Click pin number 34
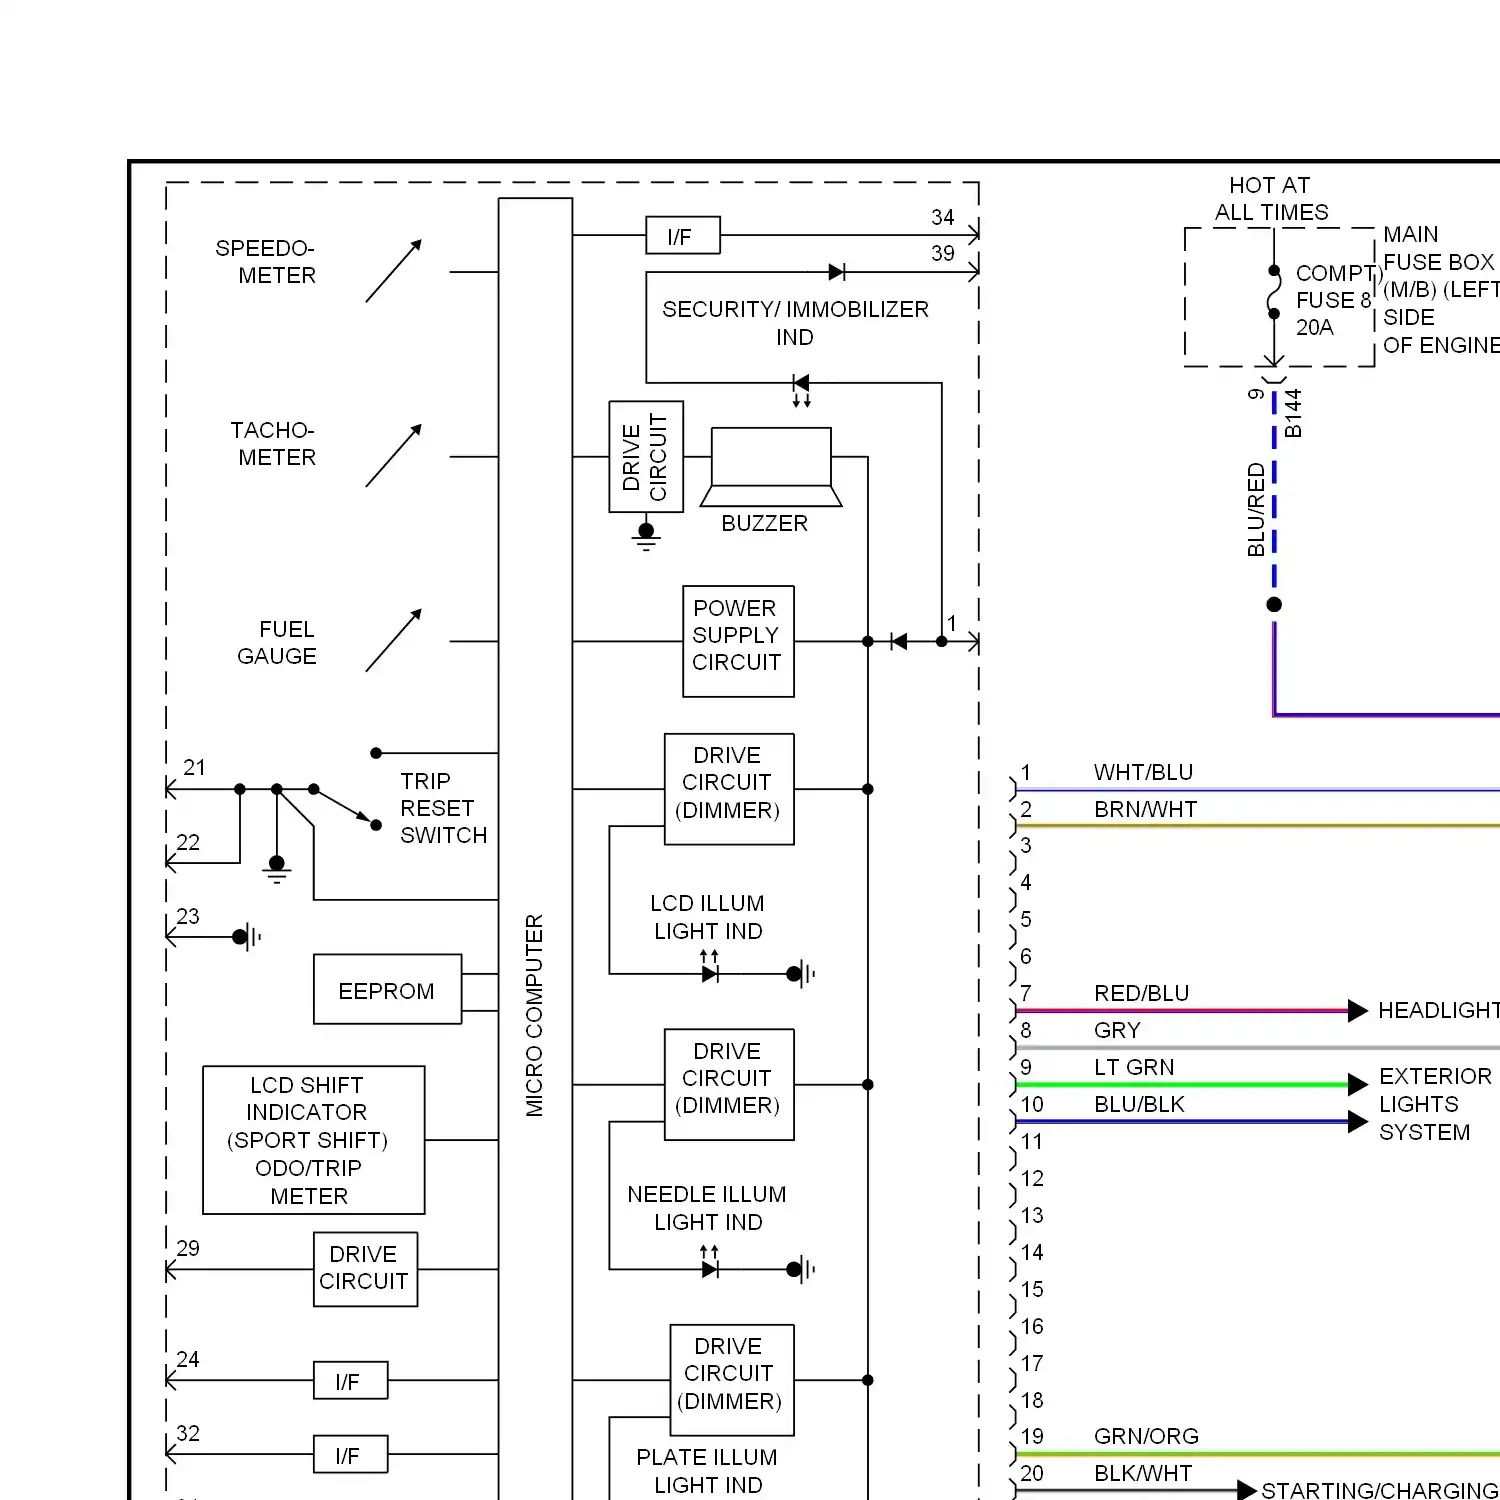 pos(942,217)
